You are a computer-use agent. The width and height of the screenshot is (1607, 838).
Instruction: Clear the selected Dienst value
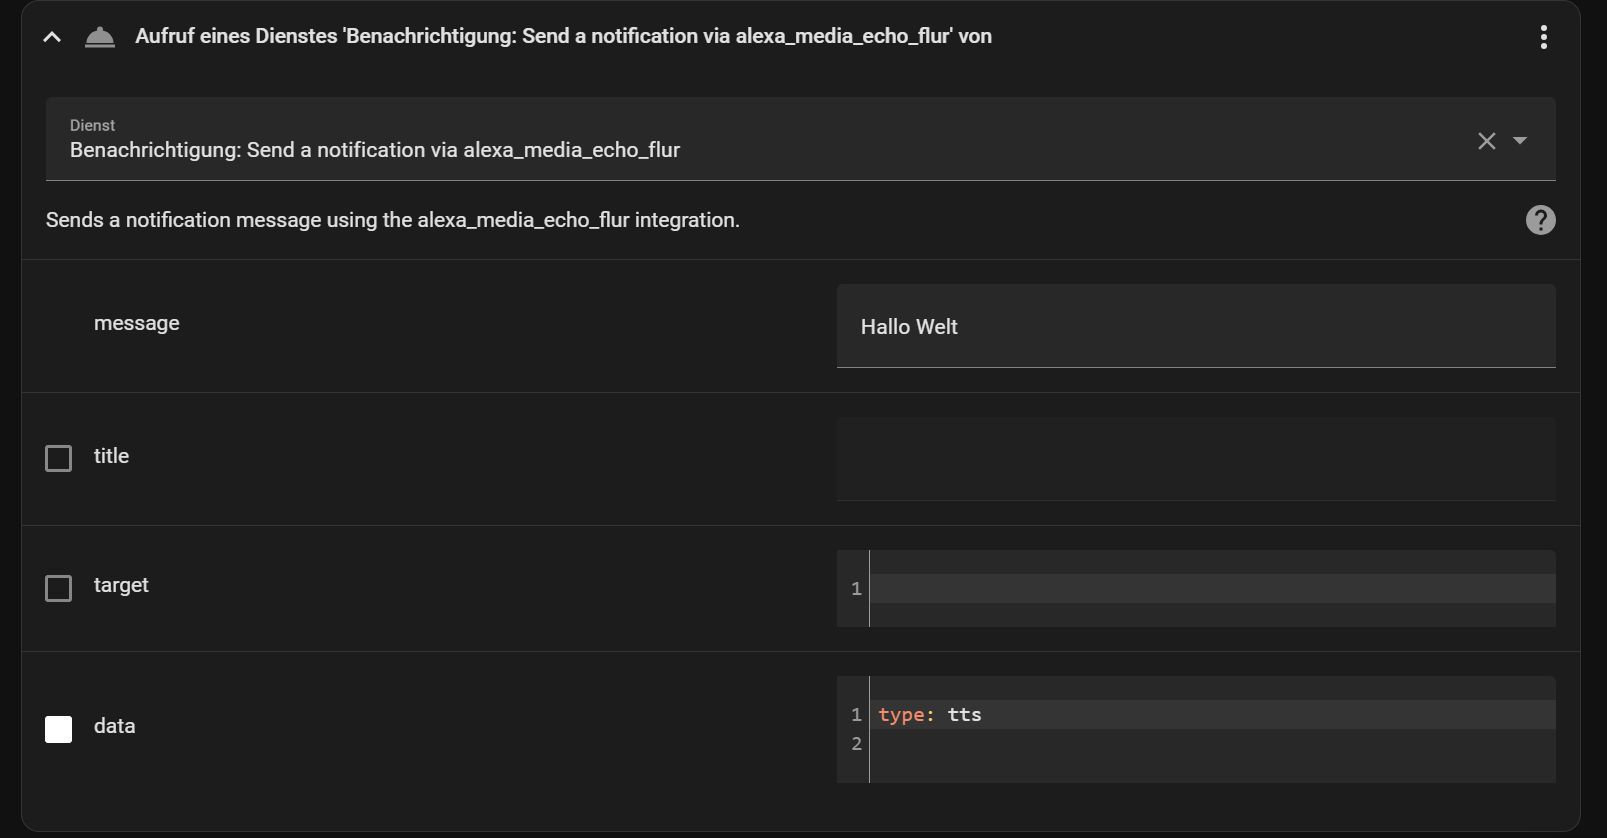coord(1486,141)
